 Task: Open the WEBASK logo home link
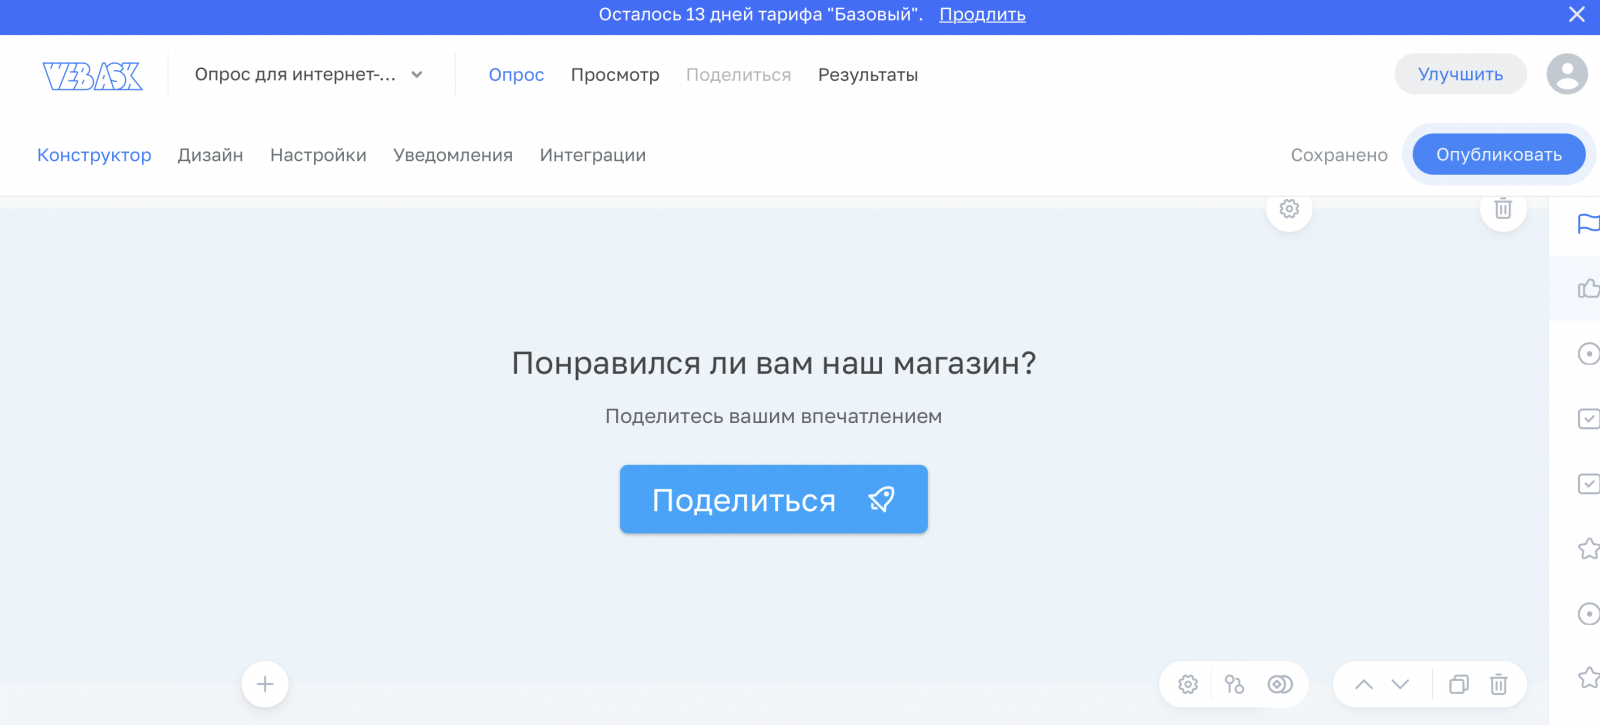point(92,75)
